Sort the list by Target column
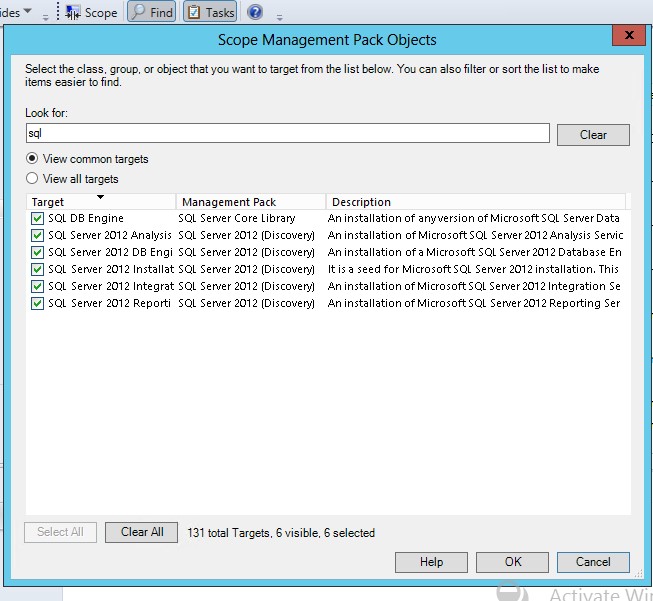This screenshot has height=601, width=653. tap(101, 202)
